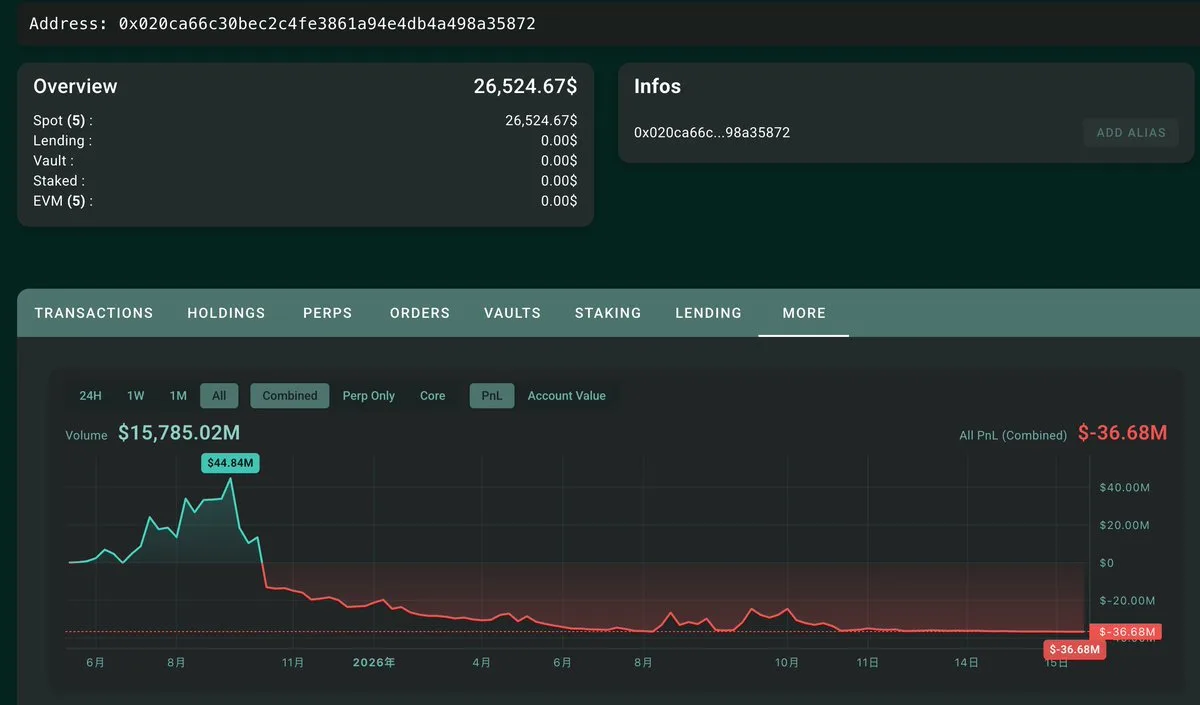Click the 14日 date axis label
The height and width of the screenshot is (705, 1200).
(966, 662)
